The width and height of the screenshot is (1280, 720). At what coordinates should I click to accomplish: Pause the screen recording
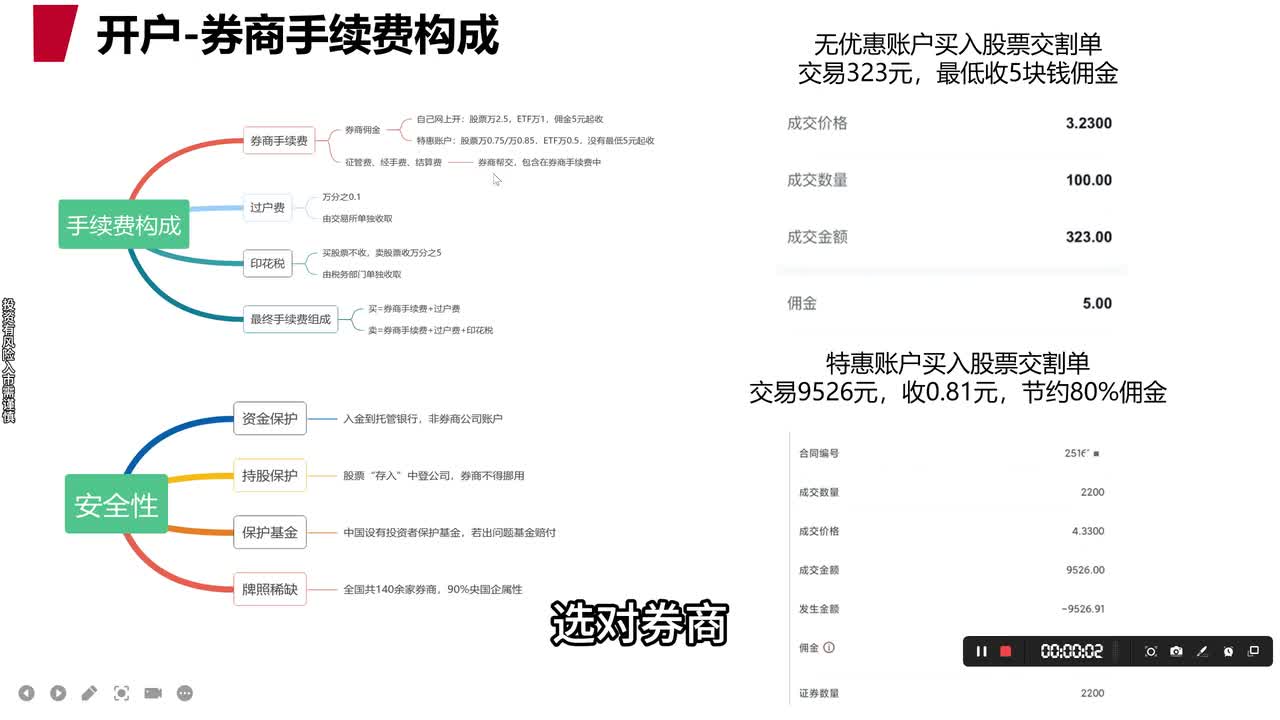coord(981,651)
